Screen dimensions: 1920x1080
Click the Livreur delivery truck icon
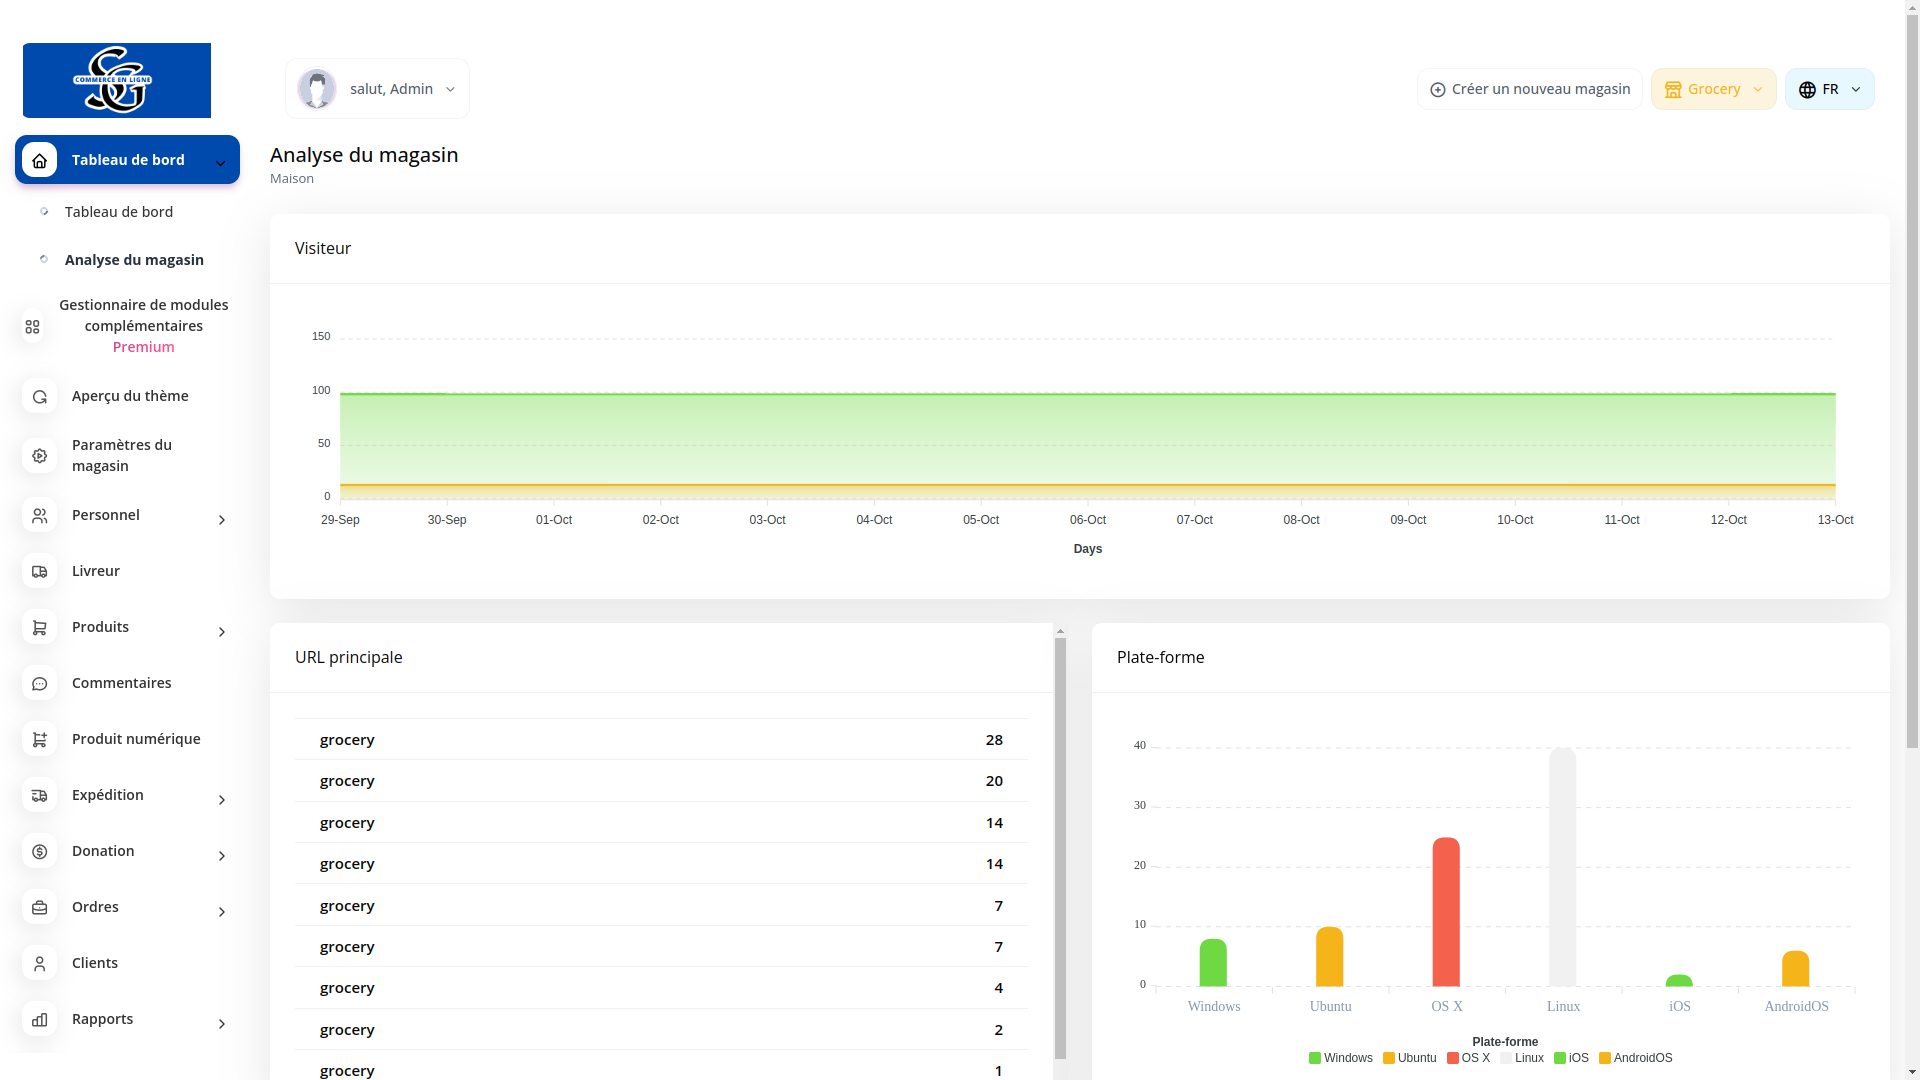[39, 571]
